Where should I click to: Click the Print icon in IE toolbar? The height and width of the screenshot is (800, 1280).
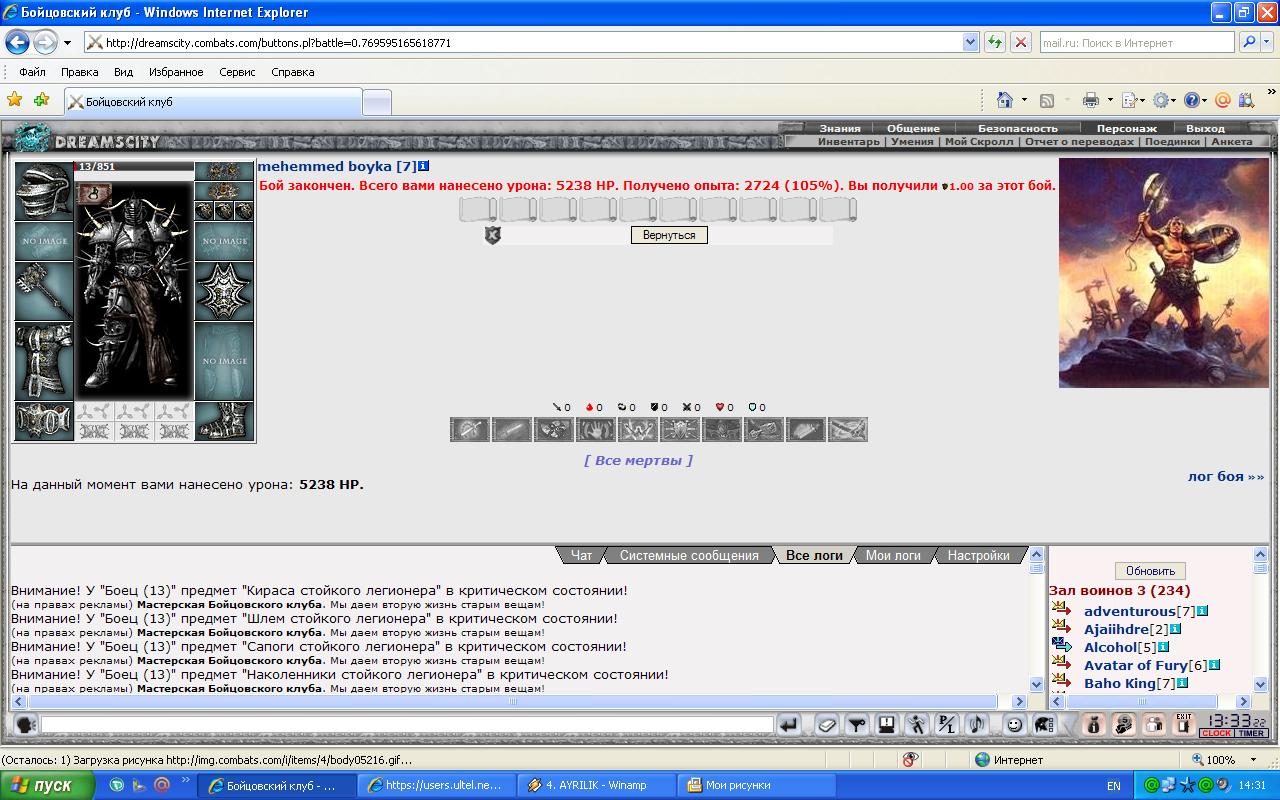pyautogui.click(x=1090, y=100)
